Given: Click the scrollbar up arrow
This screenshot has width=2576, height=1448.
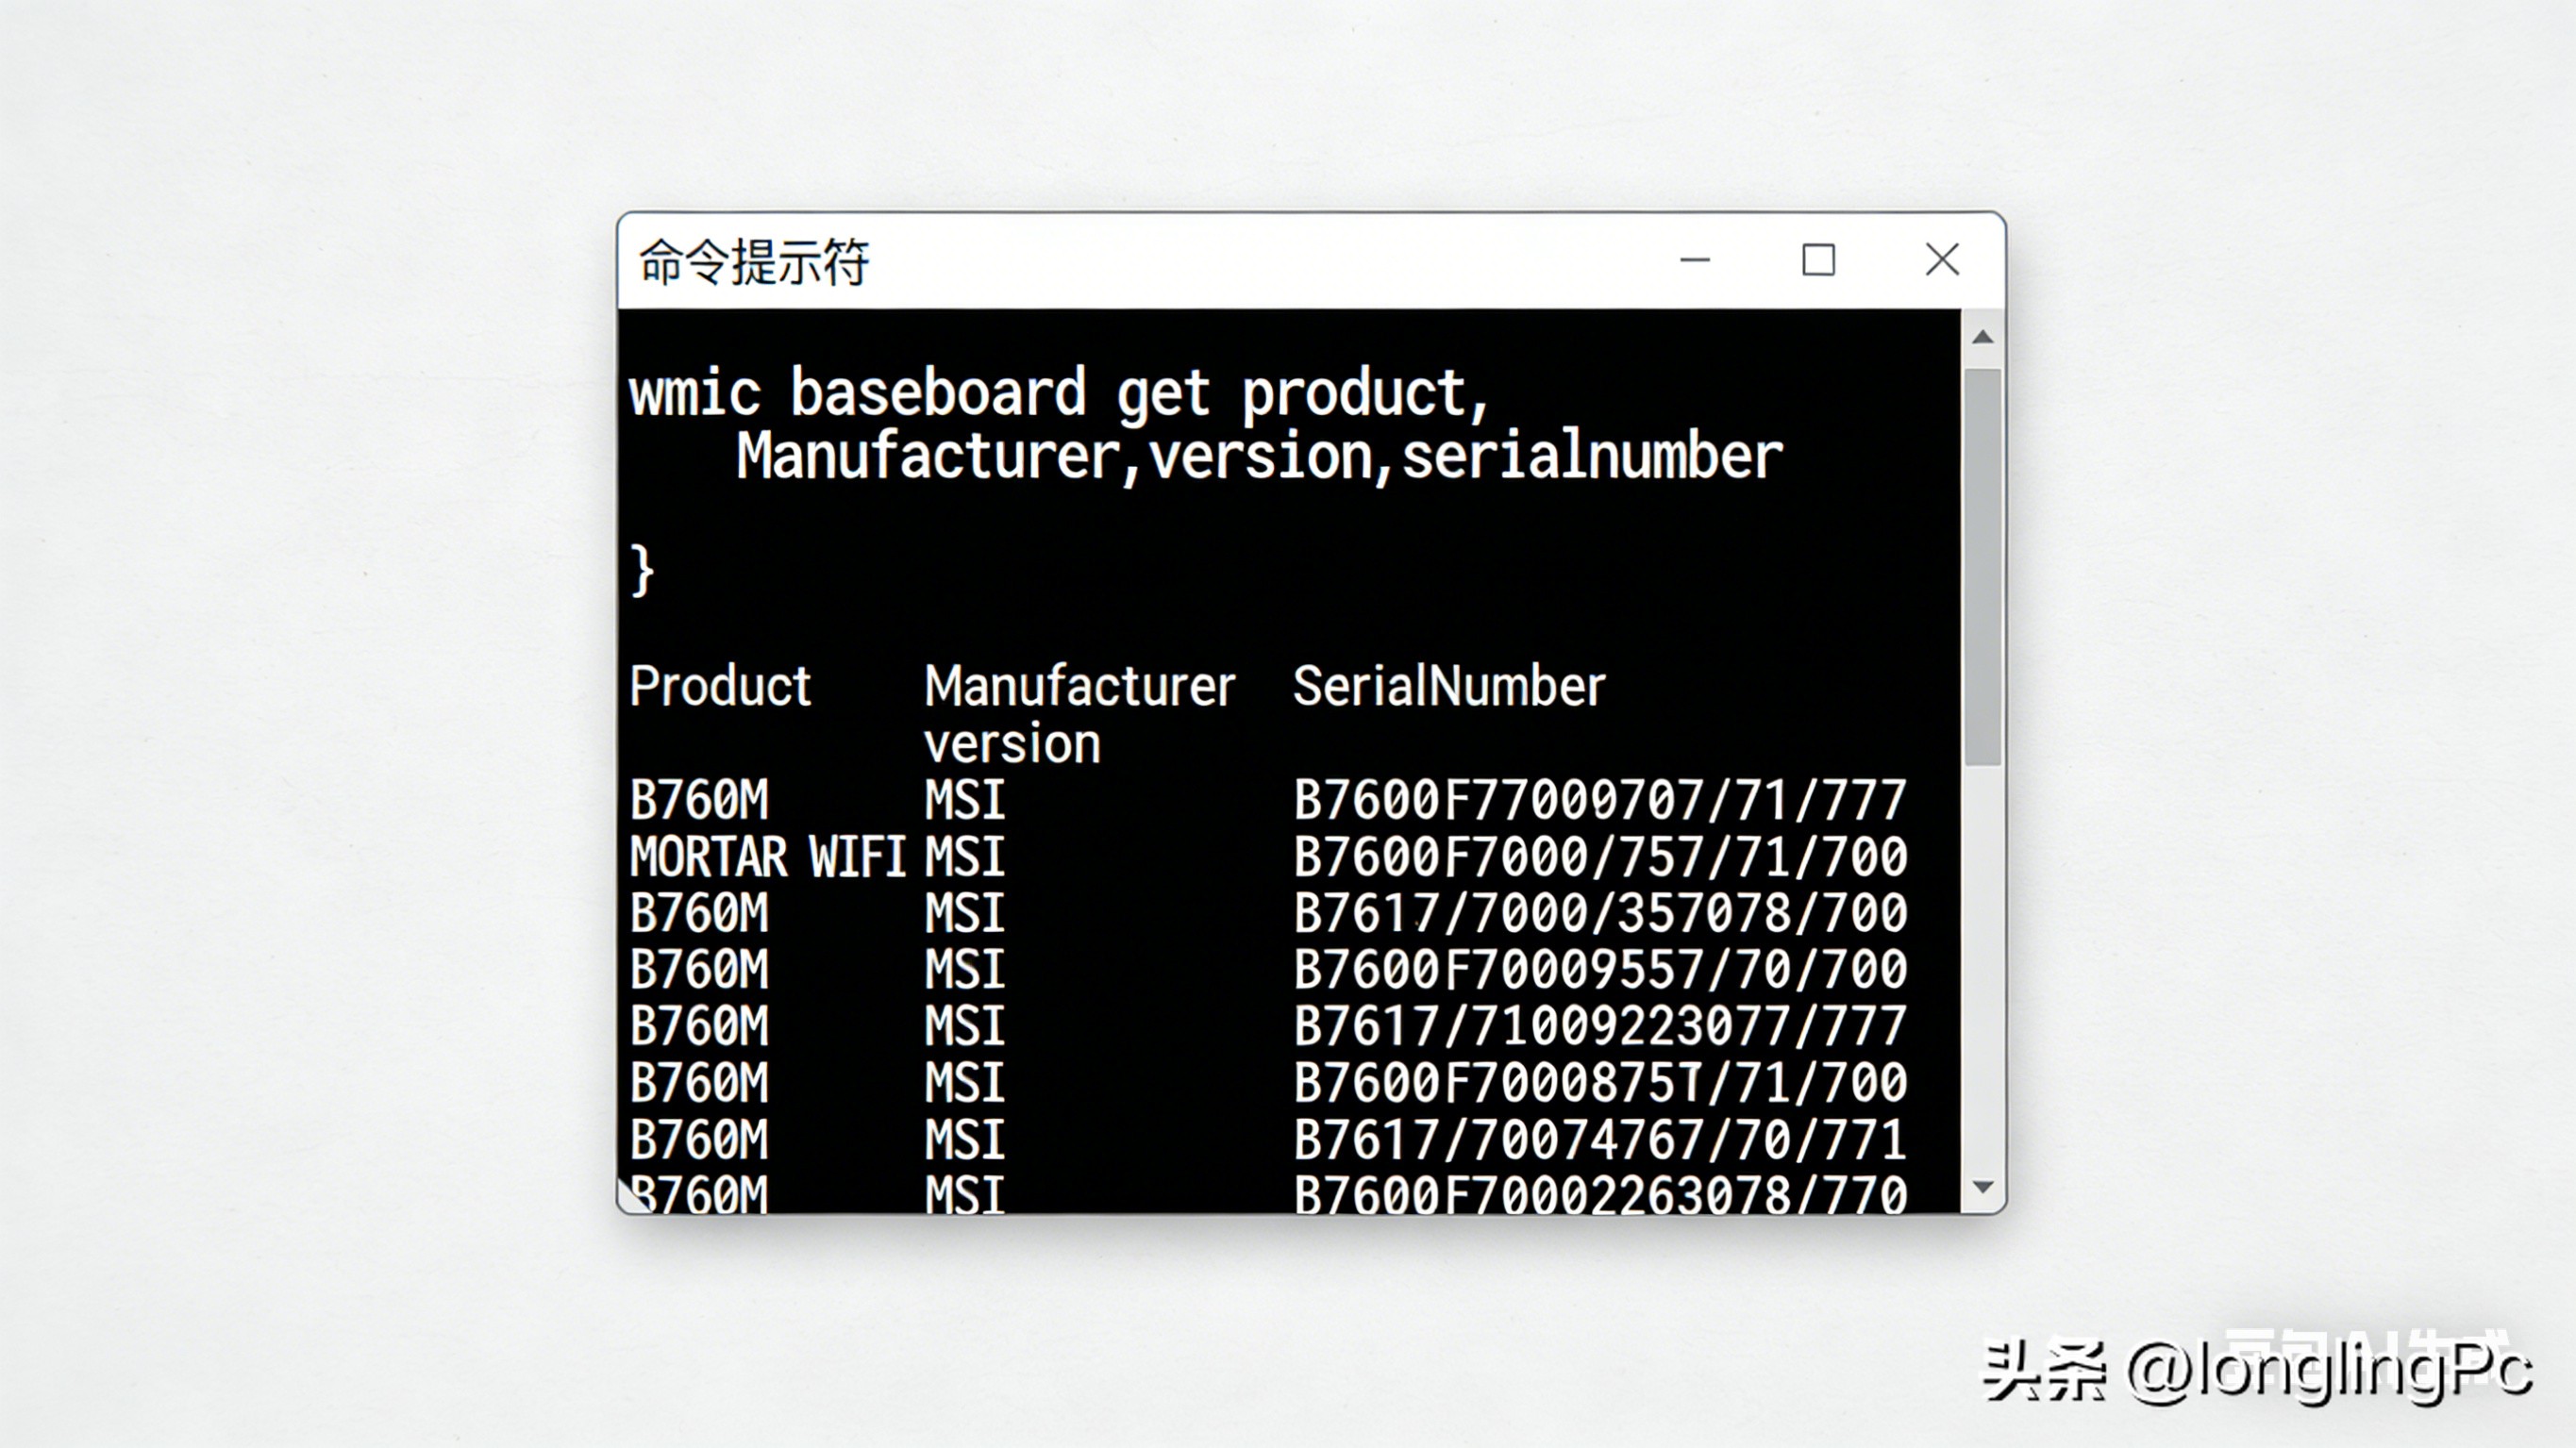Looking at the screenshot, I should pos(1982,337).
